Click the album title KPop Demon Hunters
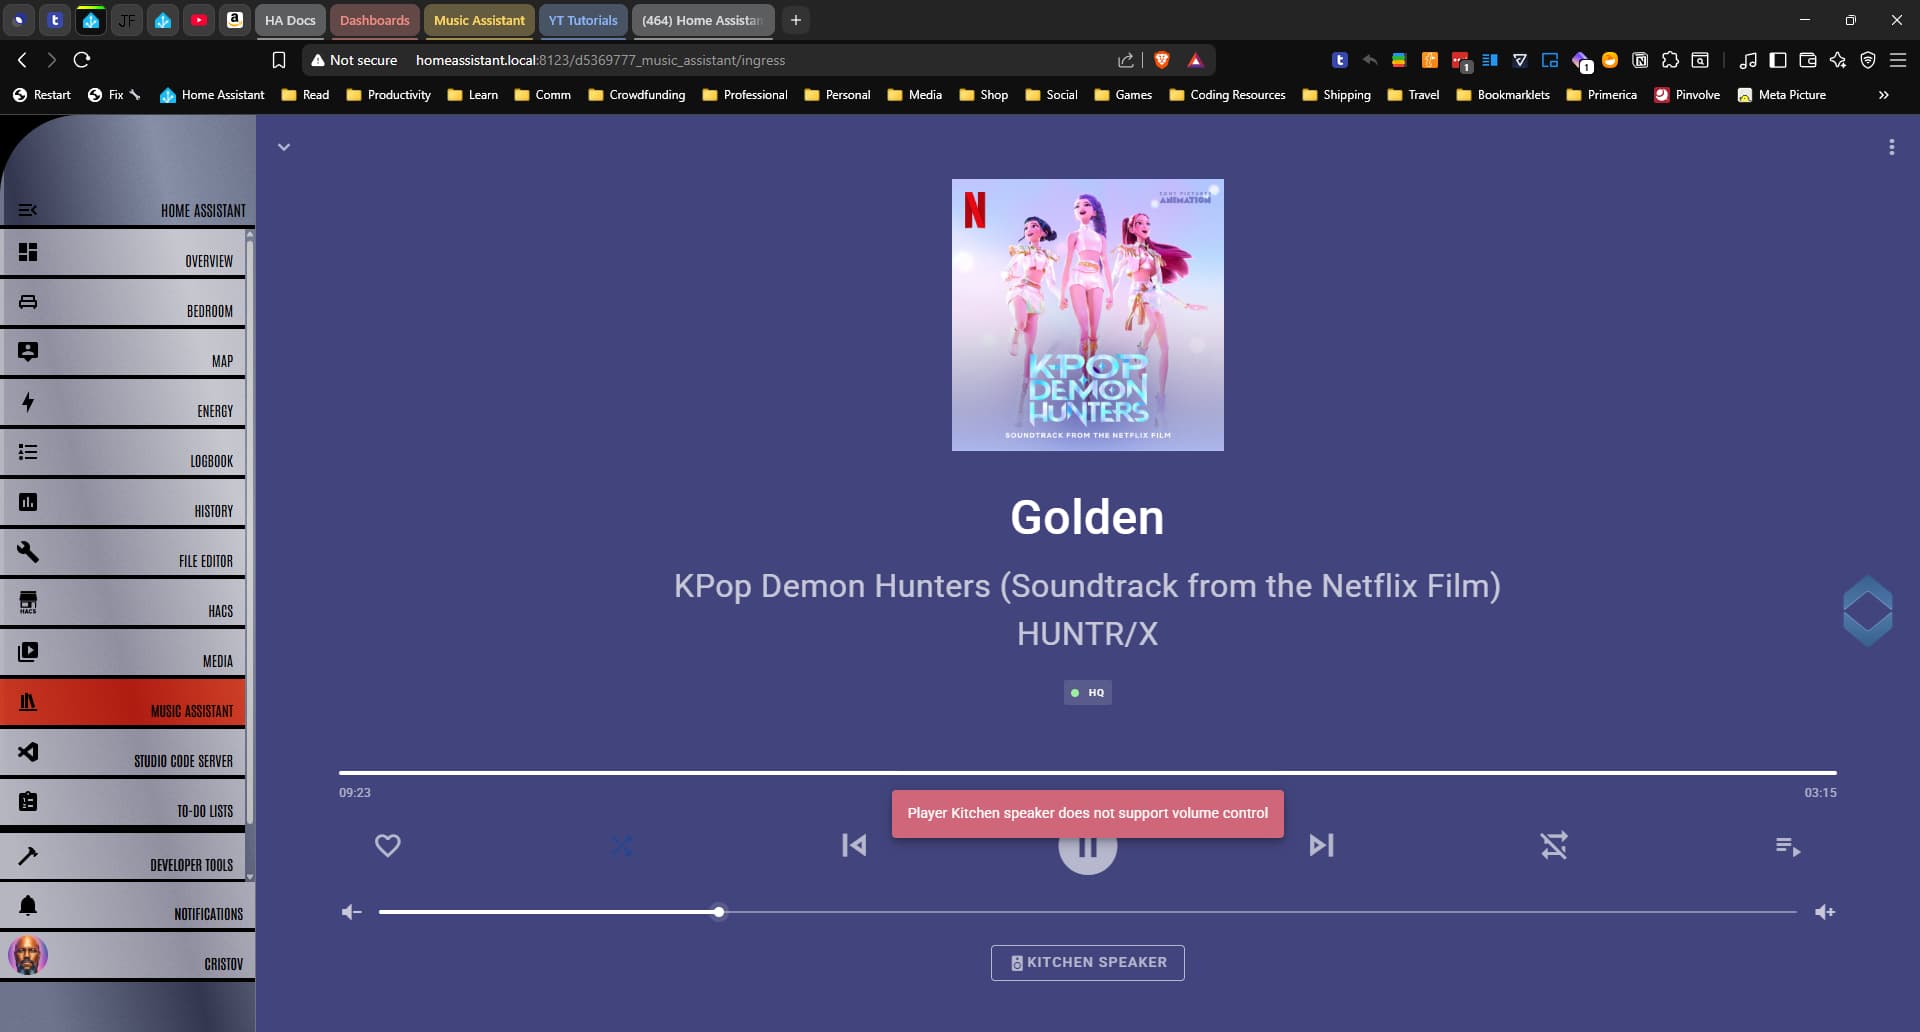 coord(1087,586)
